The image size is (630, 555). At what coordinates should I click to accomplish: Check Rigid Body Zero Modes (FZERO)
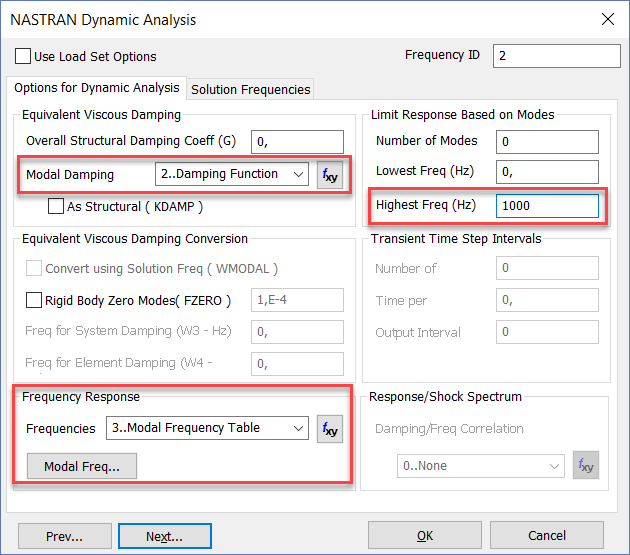click(x=34, y=300)
